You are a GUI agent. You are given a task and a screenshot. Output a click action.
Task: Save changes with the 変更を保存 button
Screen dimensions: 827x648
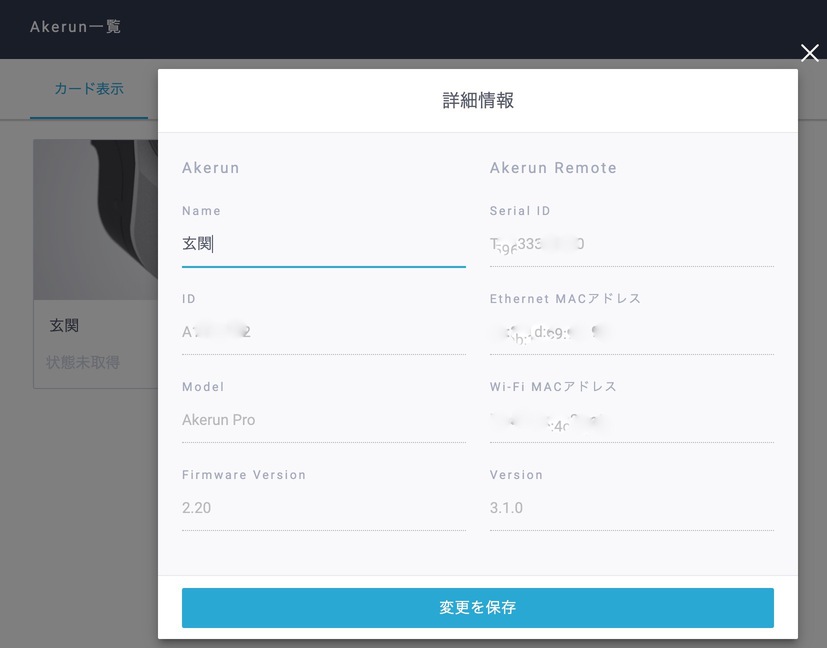pos(477,607)
